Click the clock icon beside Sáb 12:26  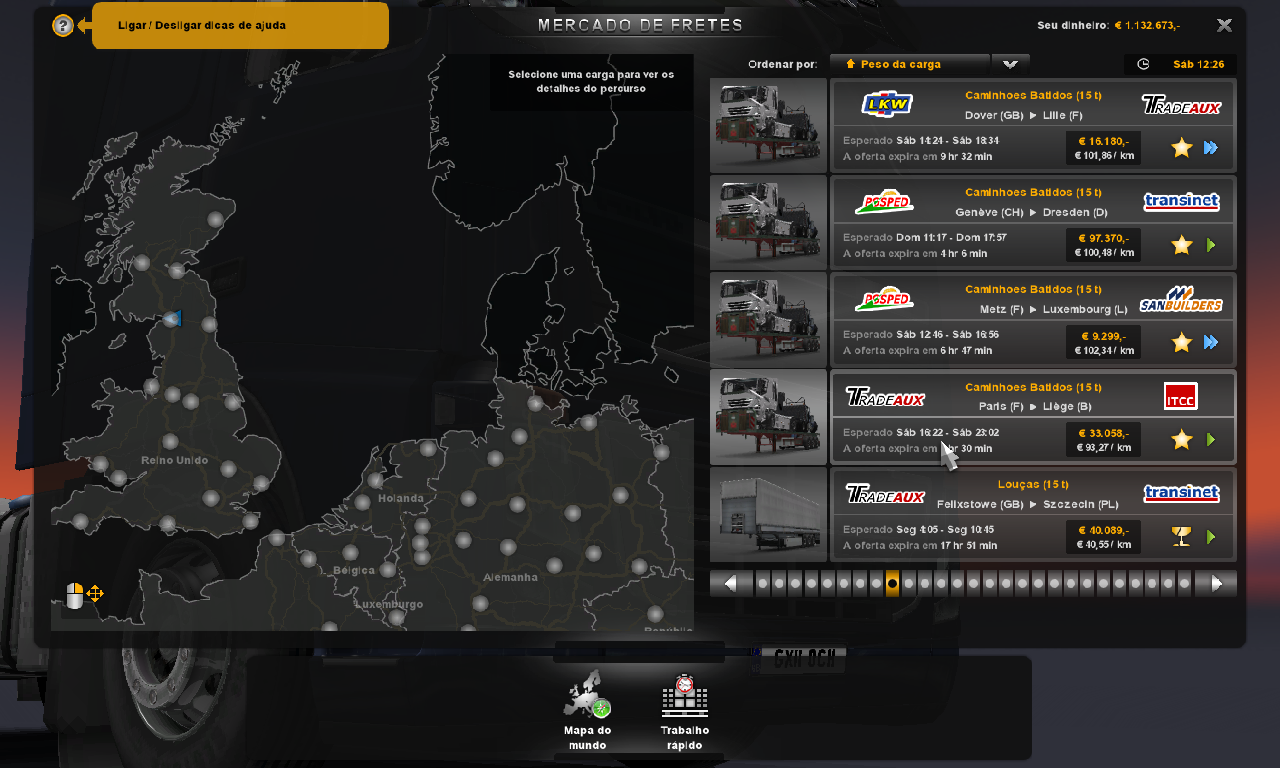(x=1143, y=64)
